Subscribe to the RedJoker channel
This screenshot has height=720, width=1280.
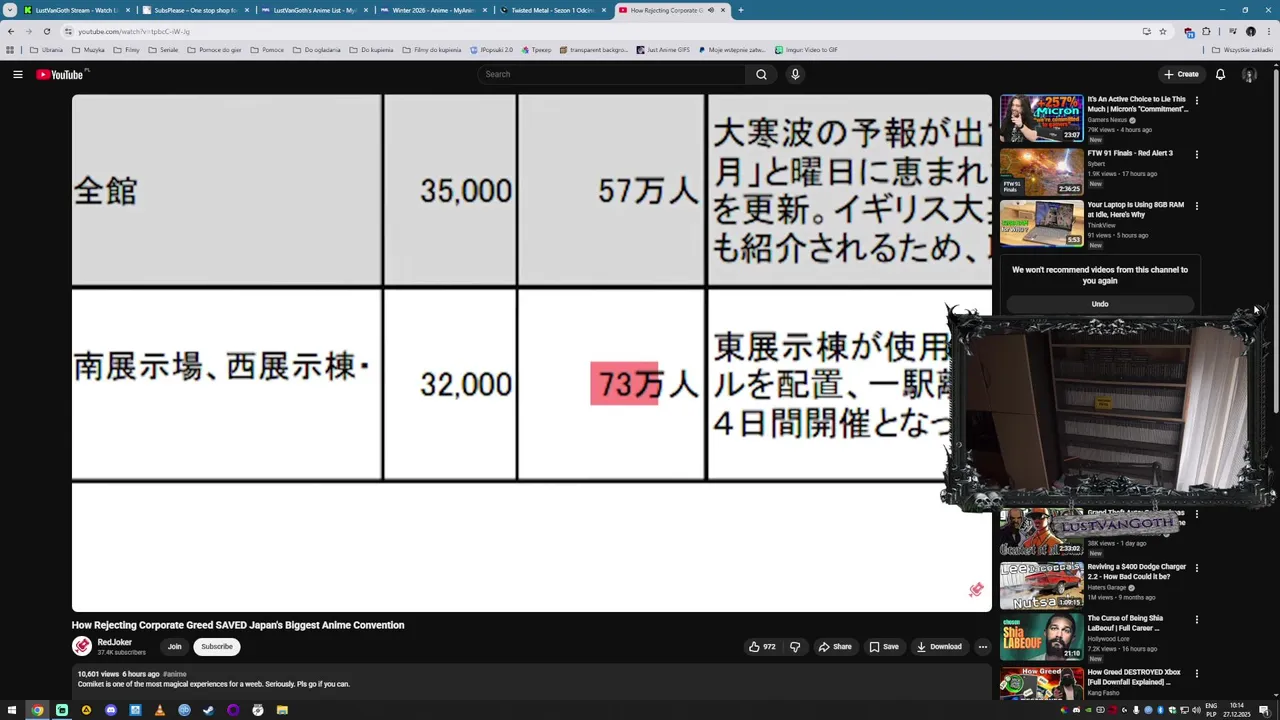[216, 647]
